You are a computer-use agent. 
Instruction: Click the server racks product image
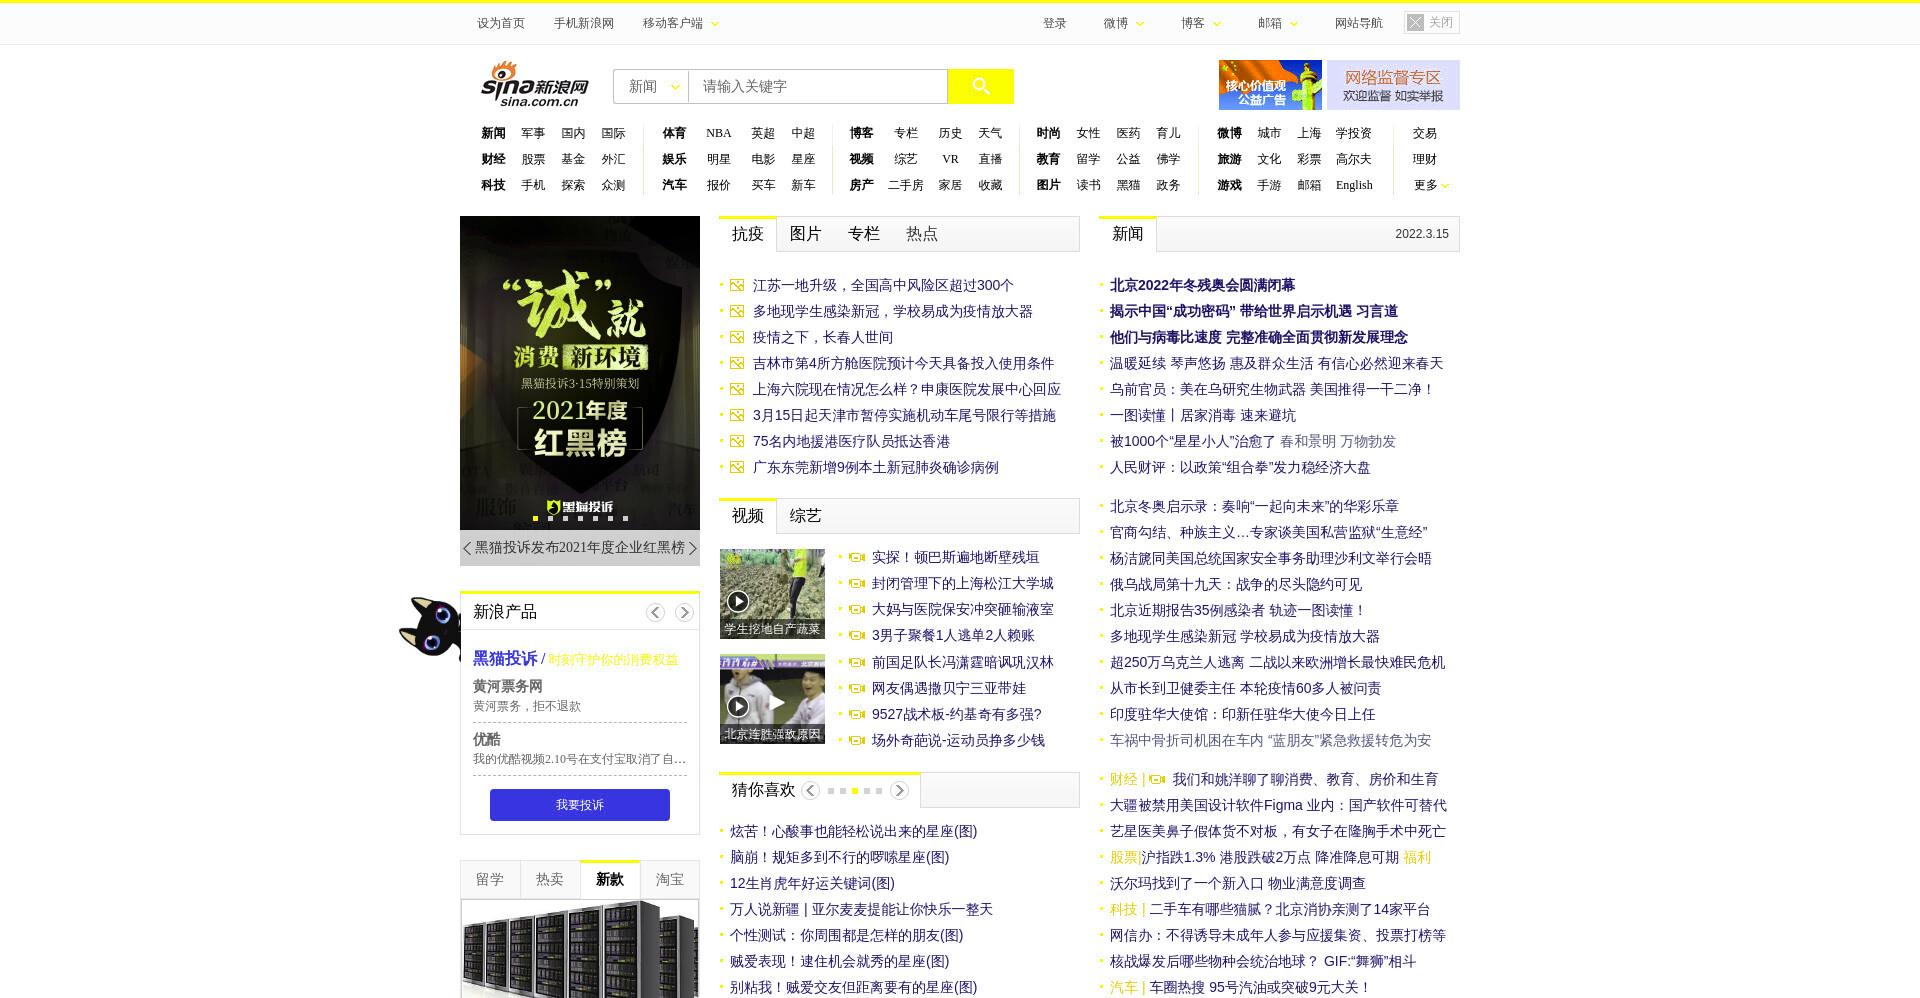(x=580, y=948)
